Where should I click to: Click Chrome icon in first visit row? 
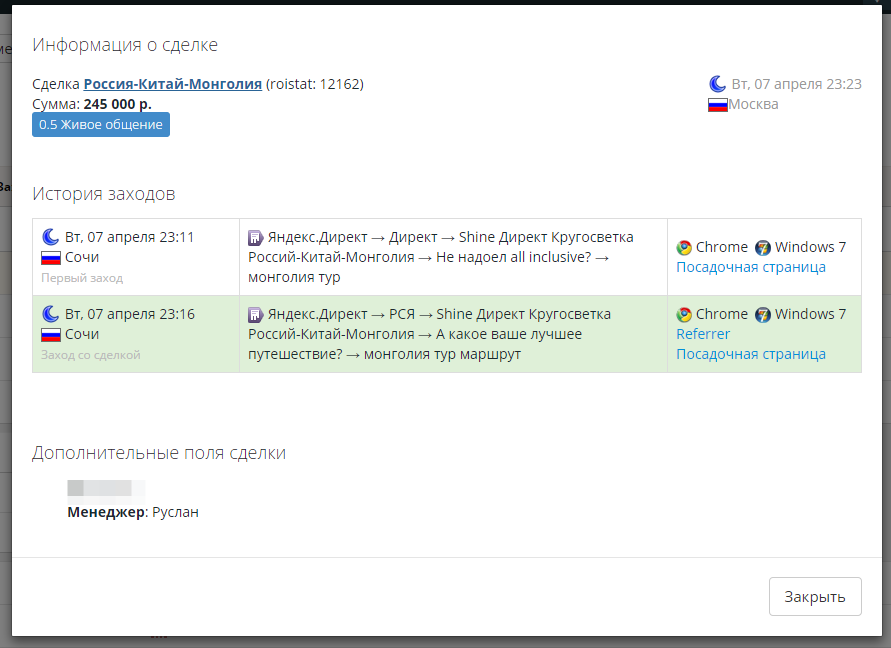tap(684, 248)
